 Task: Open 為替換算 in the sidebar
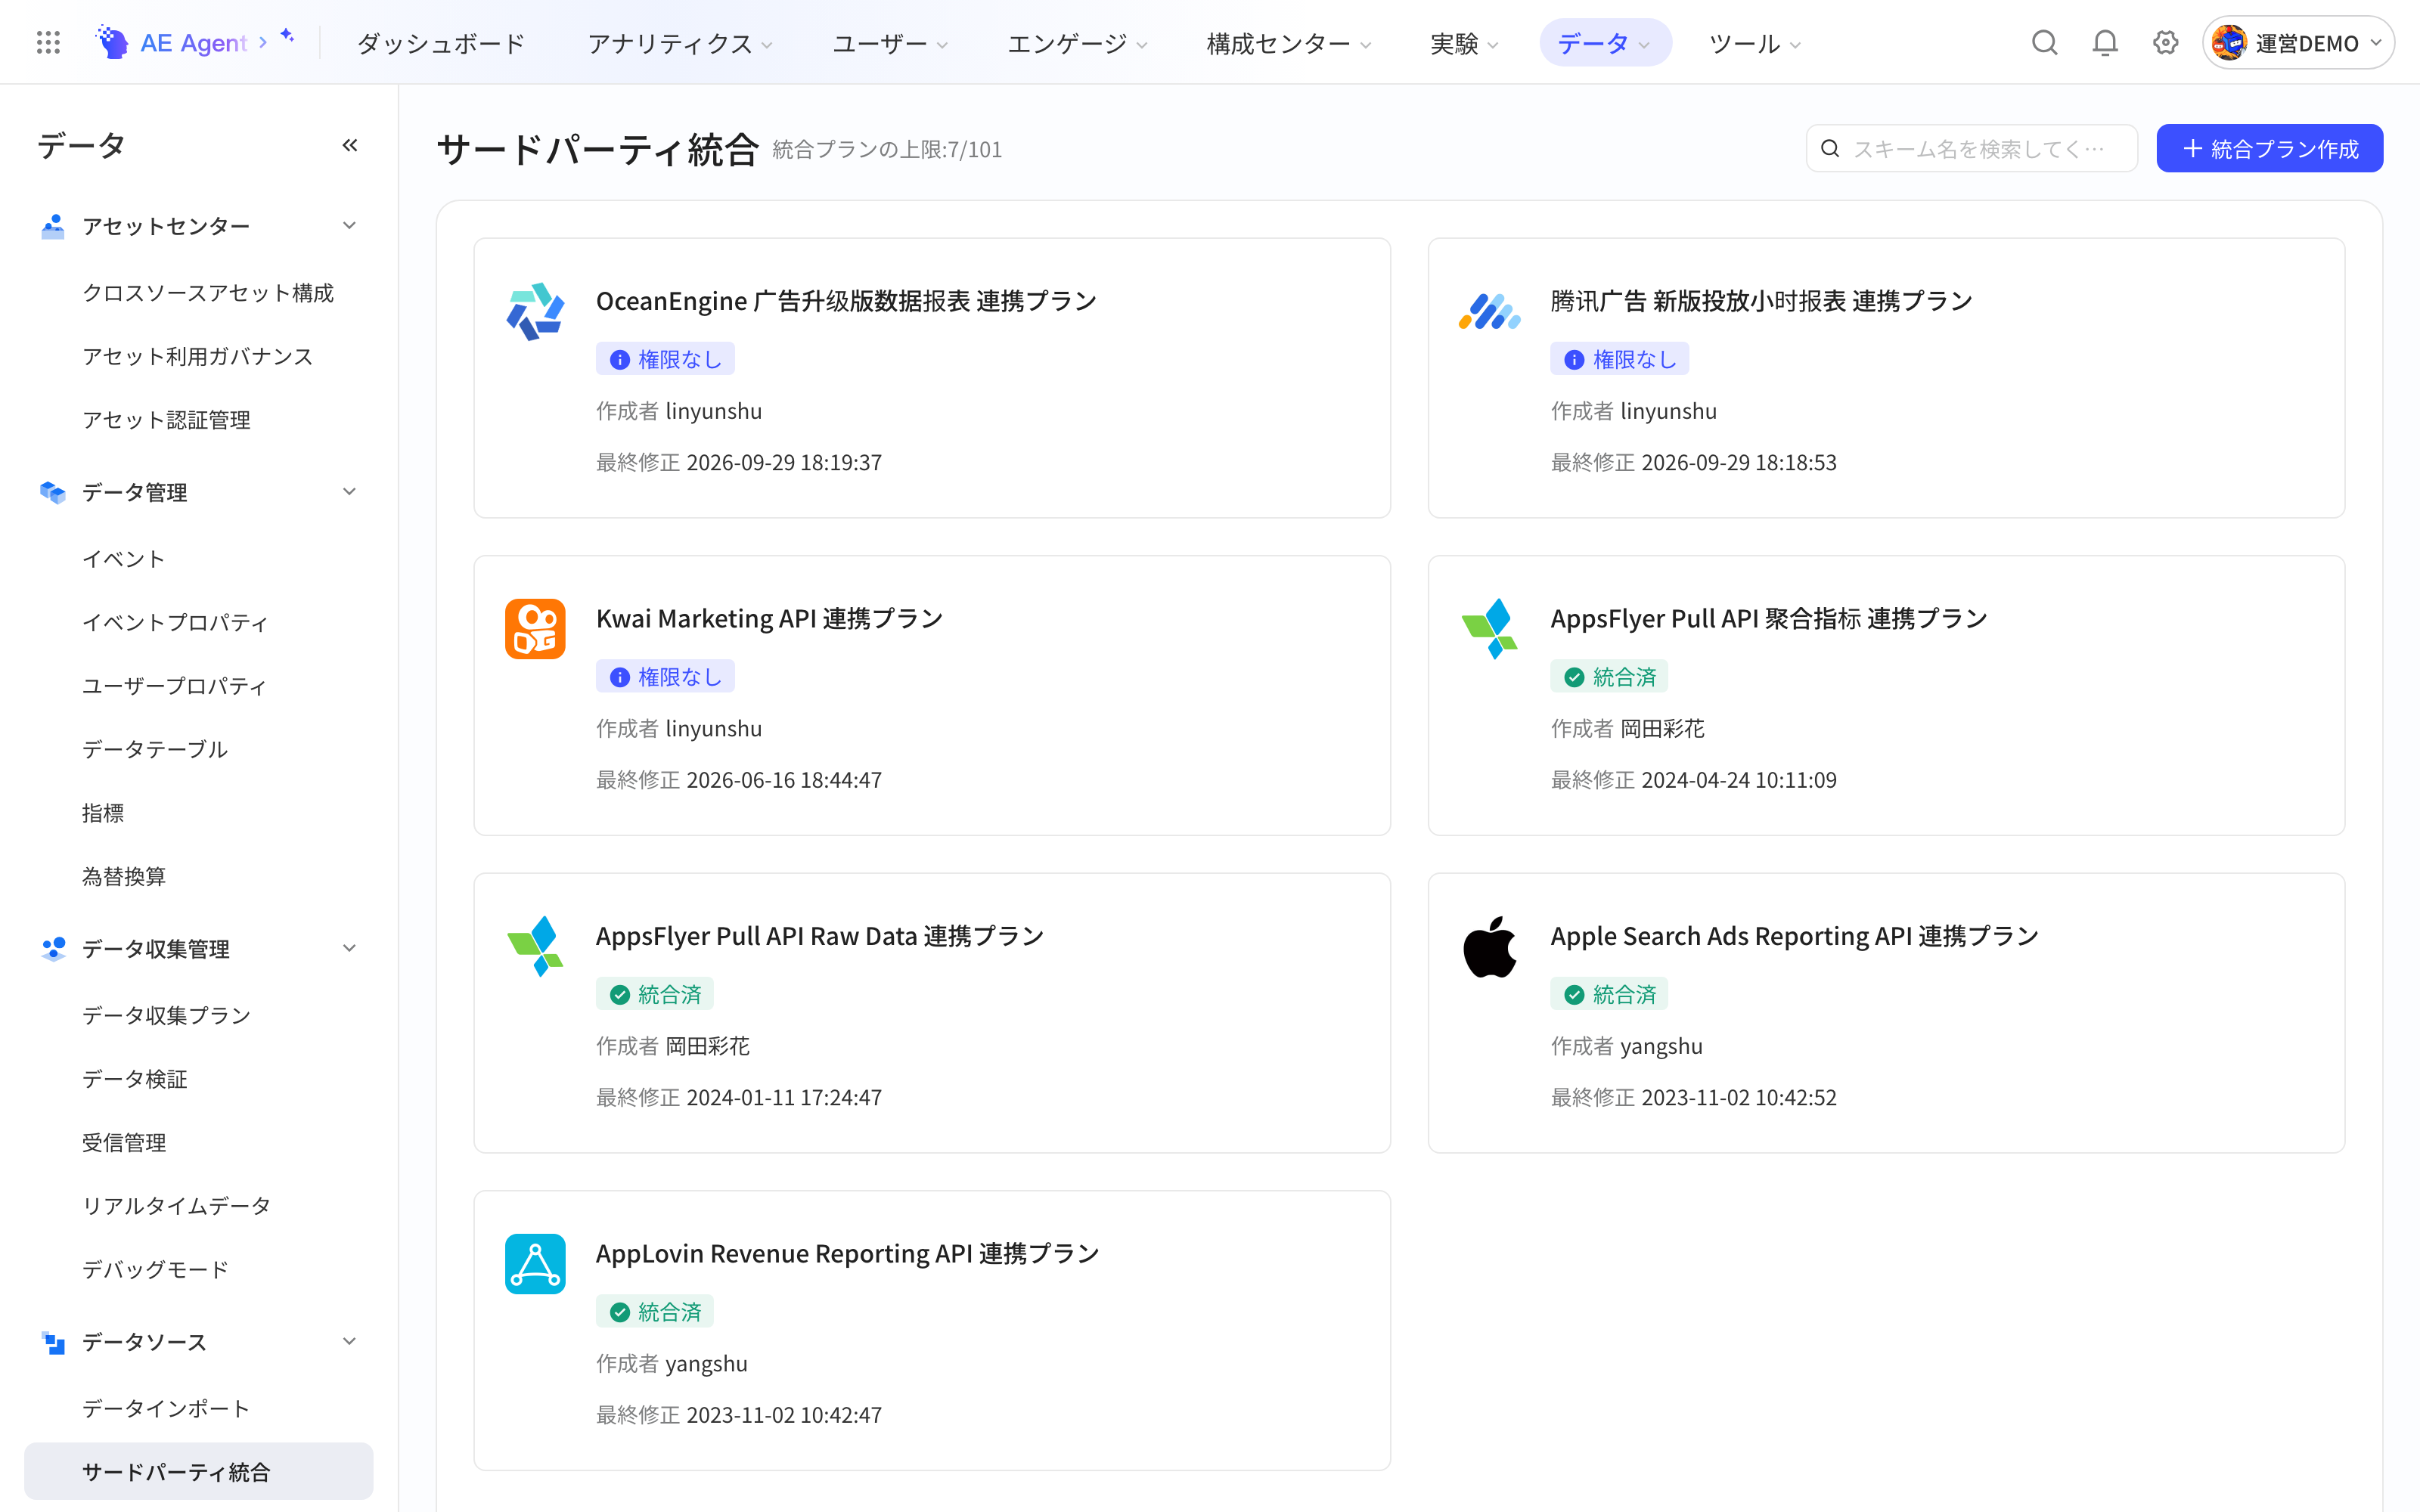pyautogui.click(x=124, y=876)
